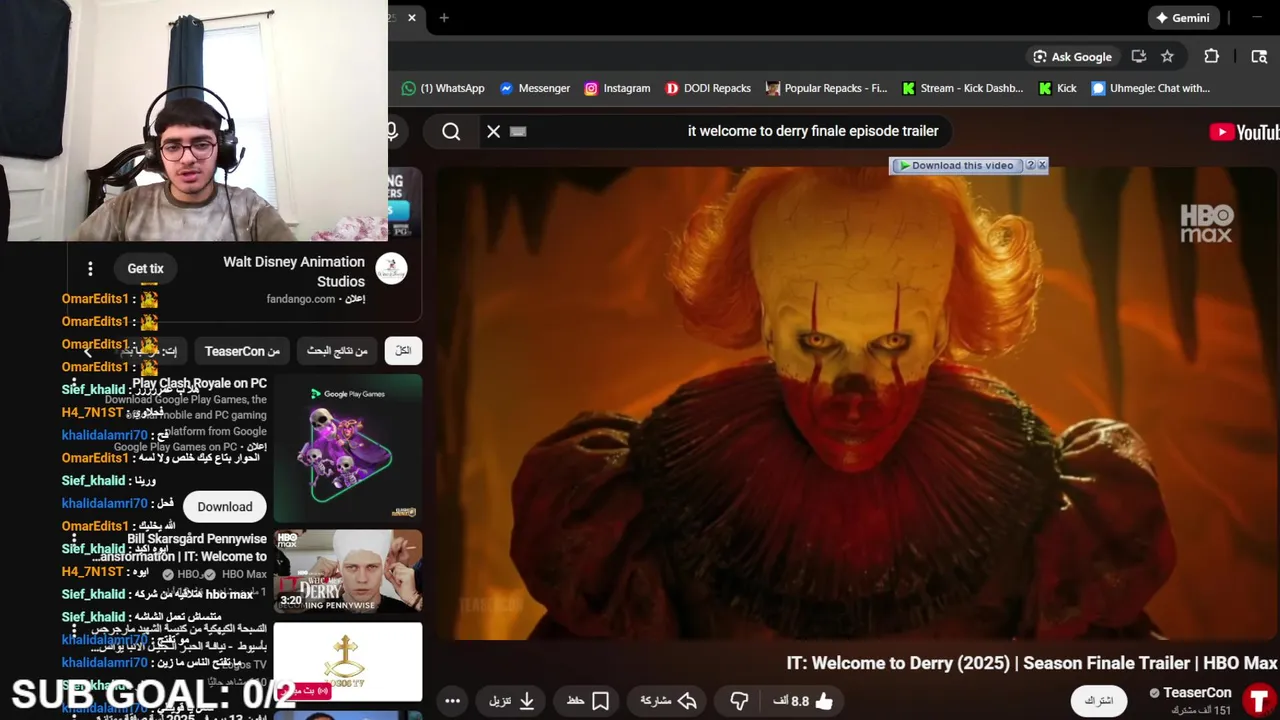1280x720 pixels.
Task: Open the Google Play Games ad thumbnail
Action: [x=348, y=448]
